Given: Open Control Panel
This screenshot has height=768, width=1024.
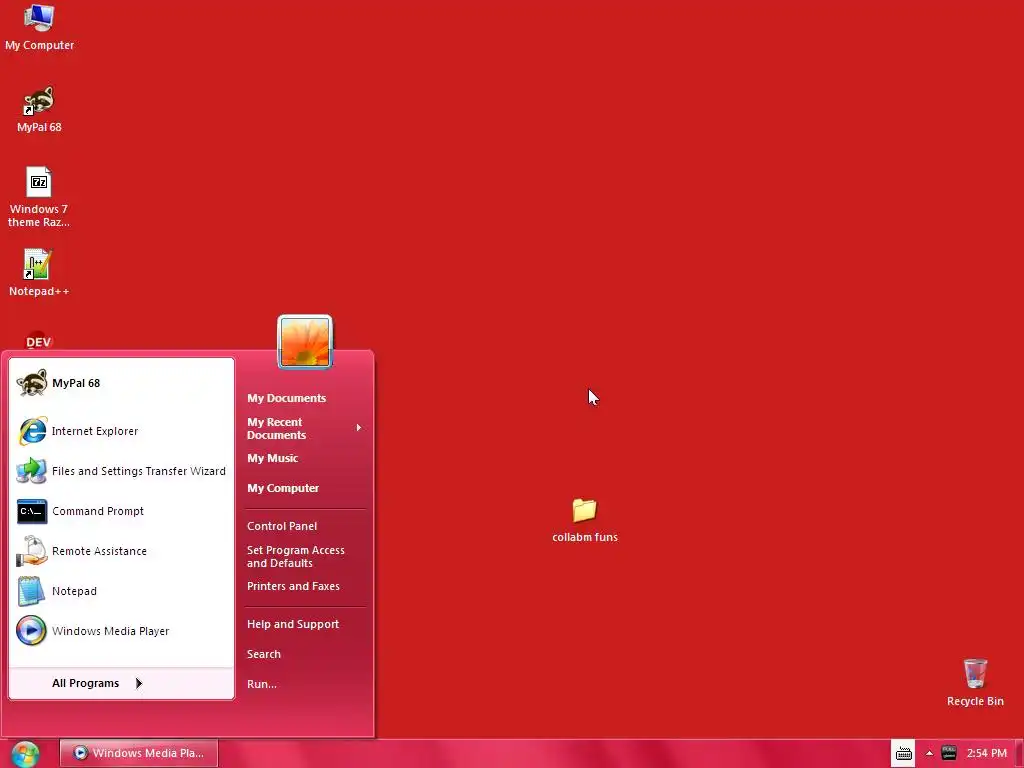Looking at the screenshot, I should coord(281,526).
